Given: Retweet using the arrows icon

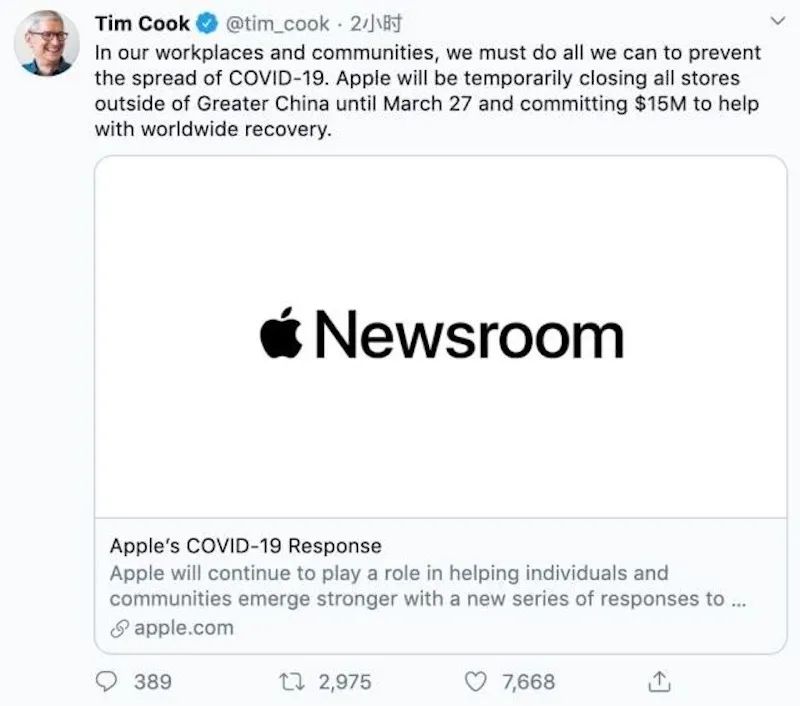Looking at the screenshot, I should [292, 681].
